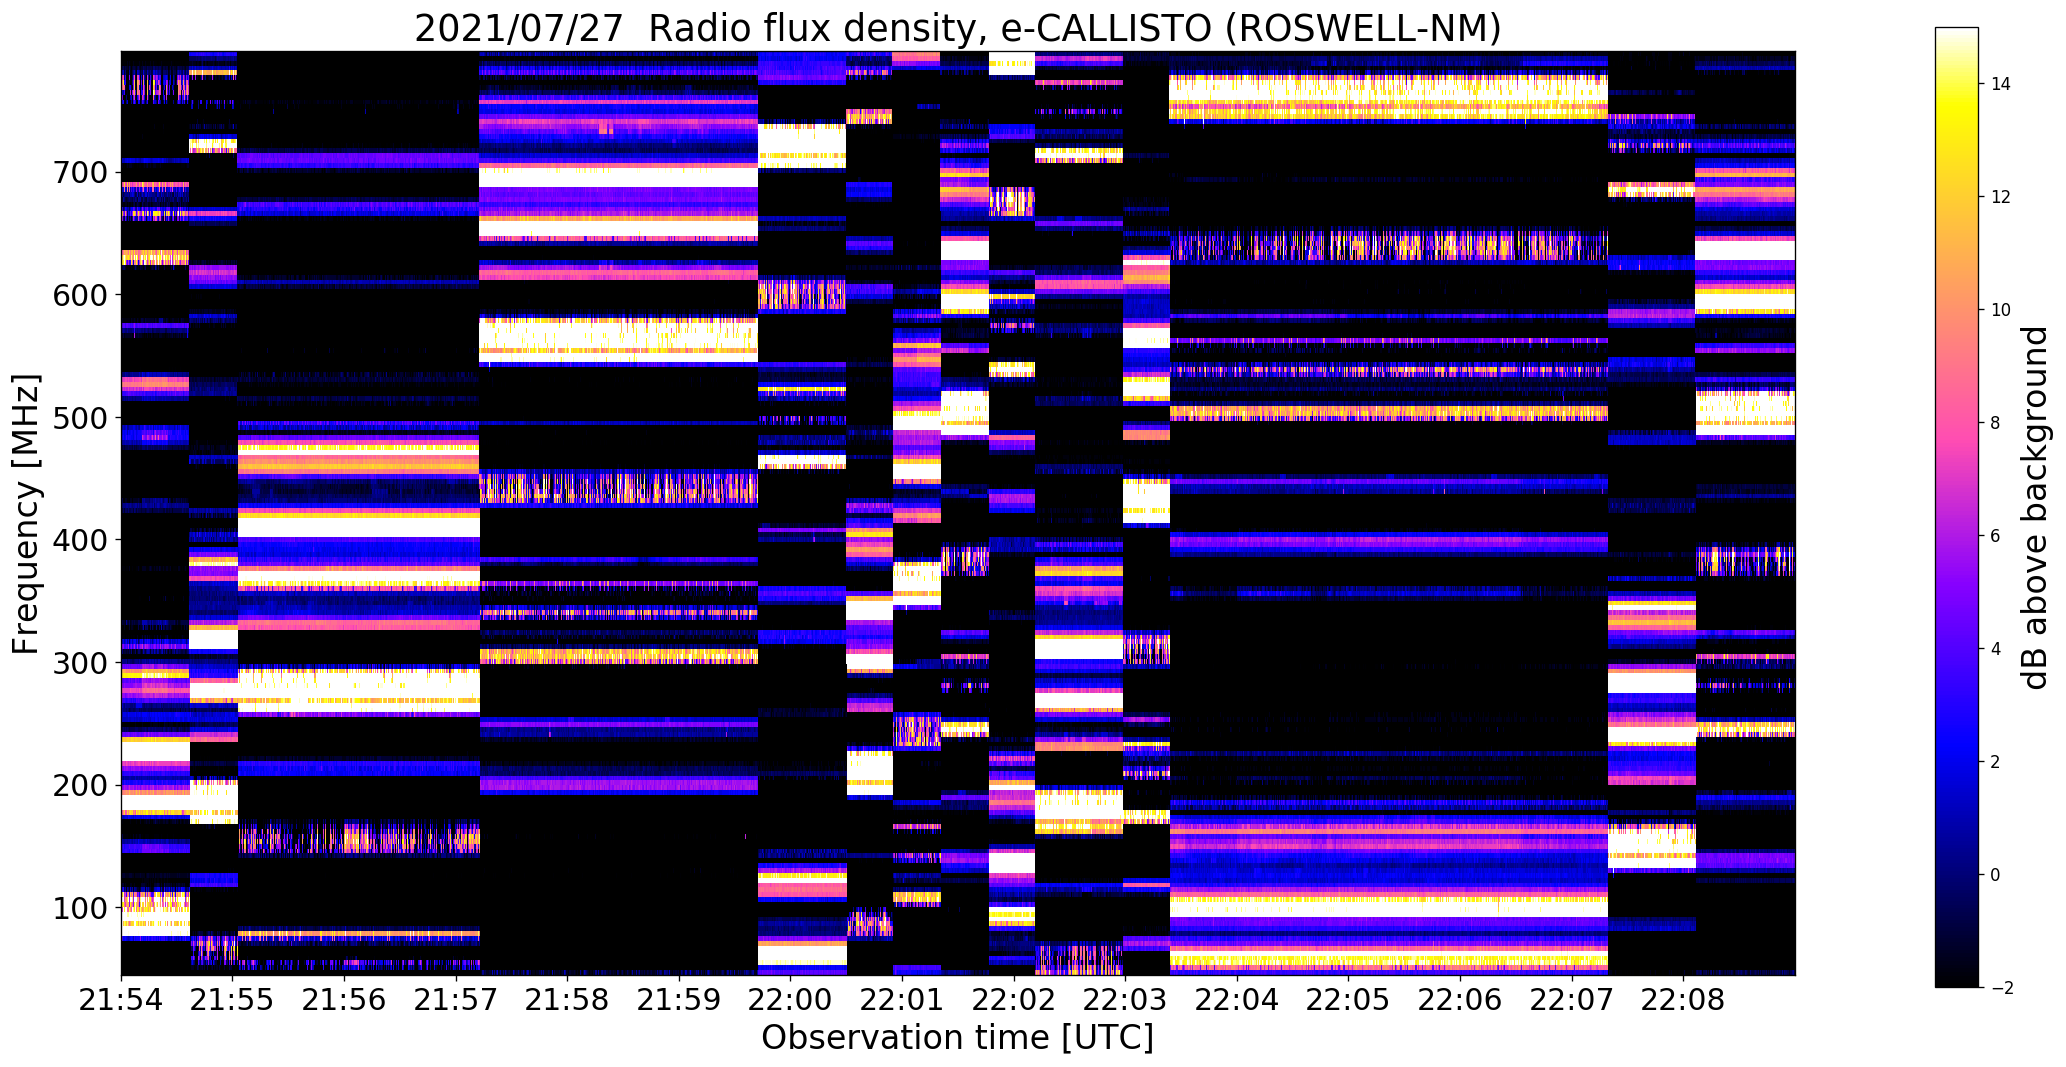This screenshot has height=1067, width=2066.
Task: Click the 22:08 time tick label
Action: tap(1683, 999)
